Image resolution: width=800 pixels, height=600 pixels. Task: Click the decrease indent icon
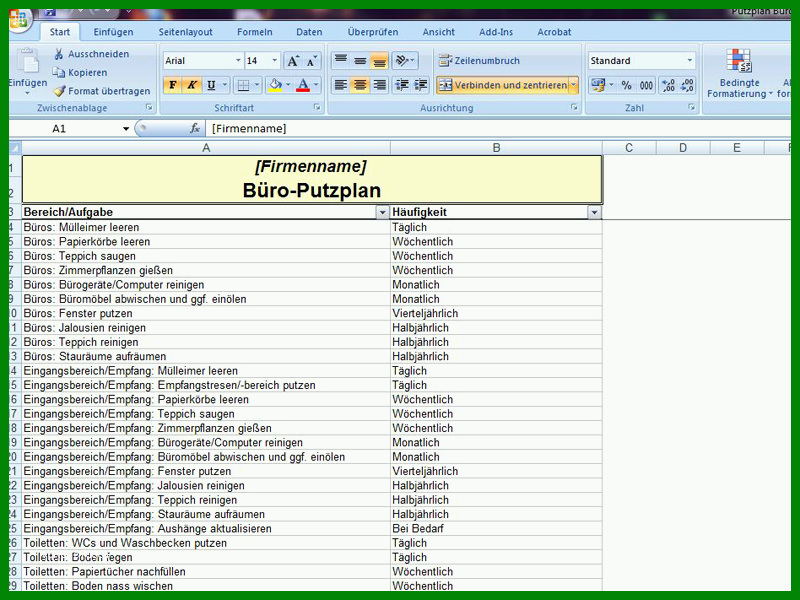coord(402,85)
